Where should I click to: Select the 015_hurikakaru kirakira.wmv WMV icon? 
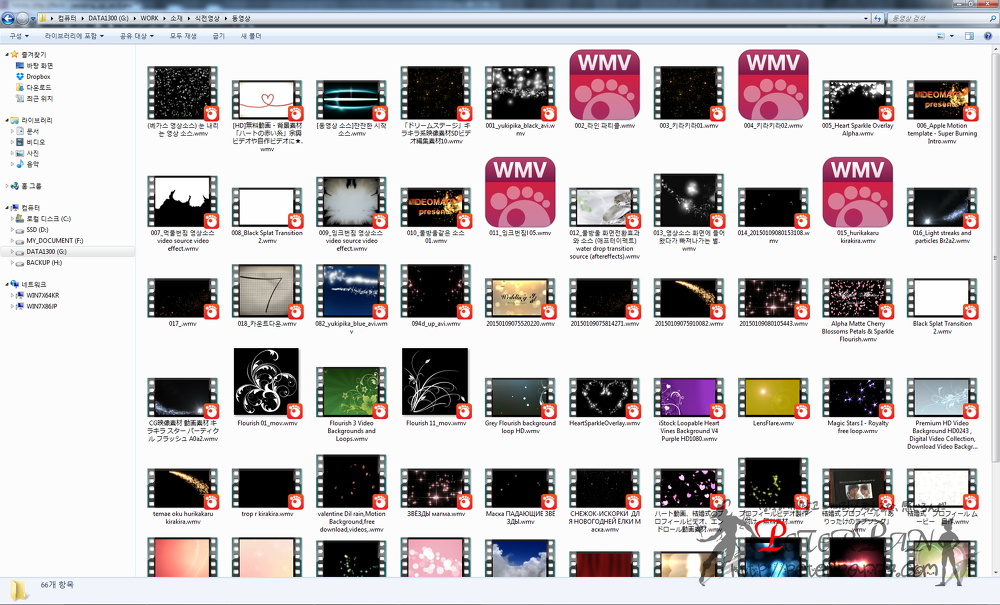tap(856, 193)
